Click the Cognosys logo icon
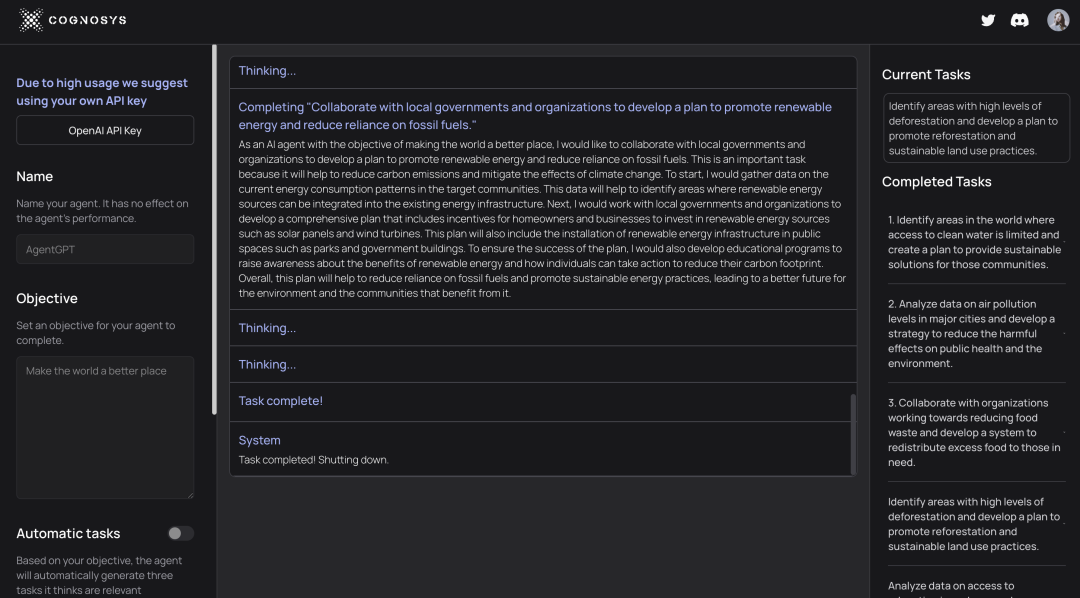This screenshot has width=1080, height=598. 31,20
